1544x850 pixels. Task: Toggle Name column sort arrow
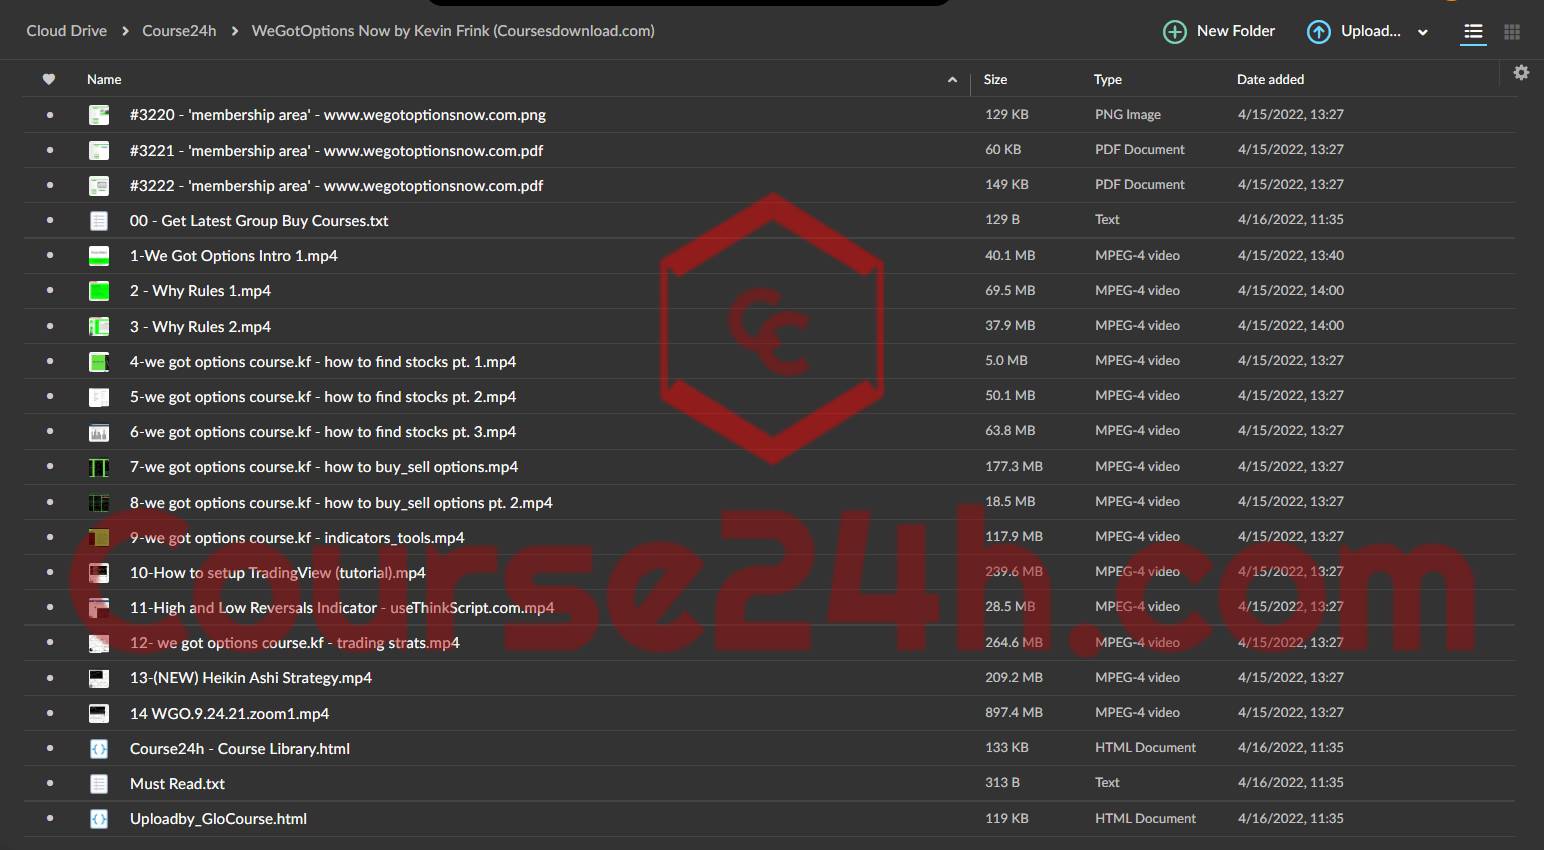(x=952, y=80)
